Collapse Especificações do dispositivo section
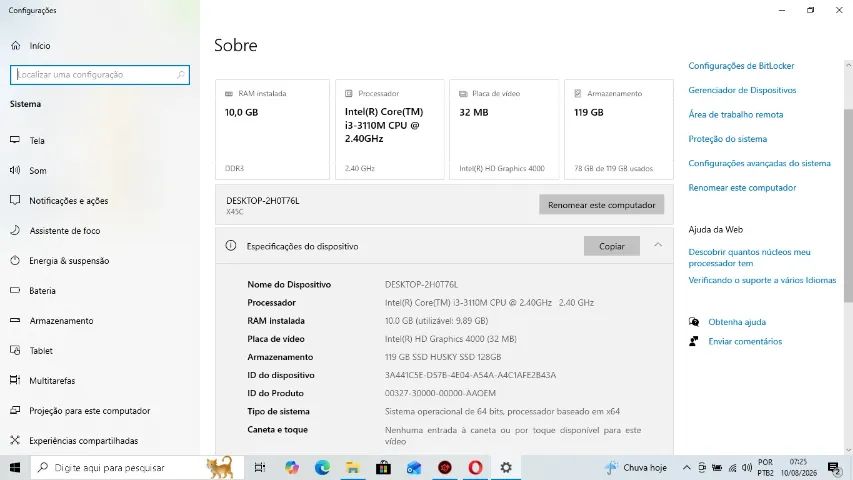The image size is (853, 480). coord(658,245)
